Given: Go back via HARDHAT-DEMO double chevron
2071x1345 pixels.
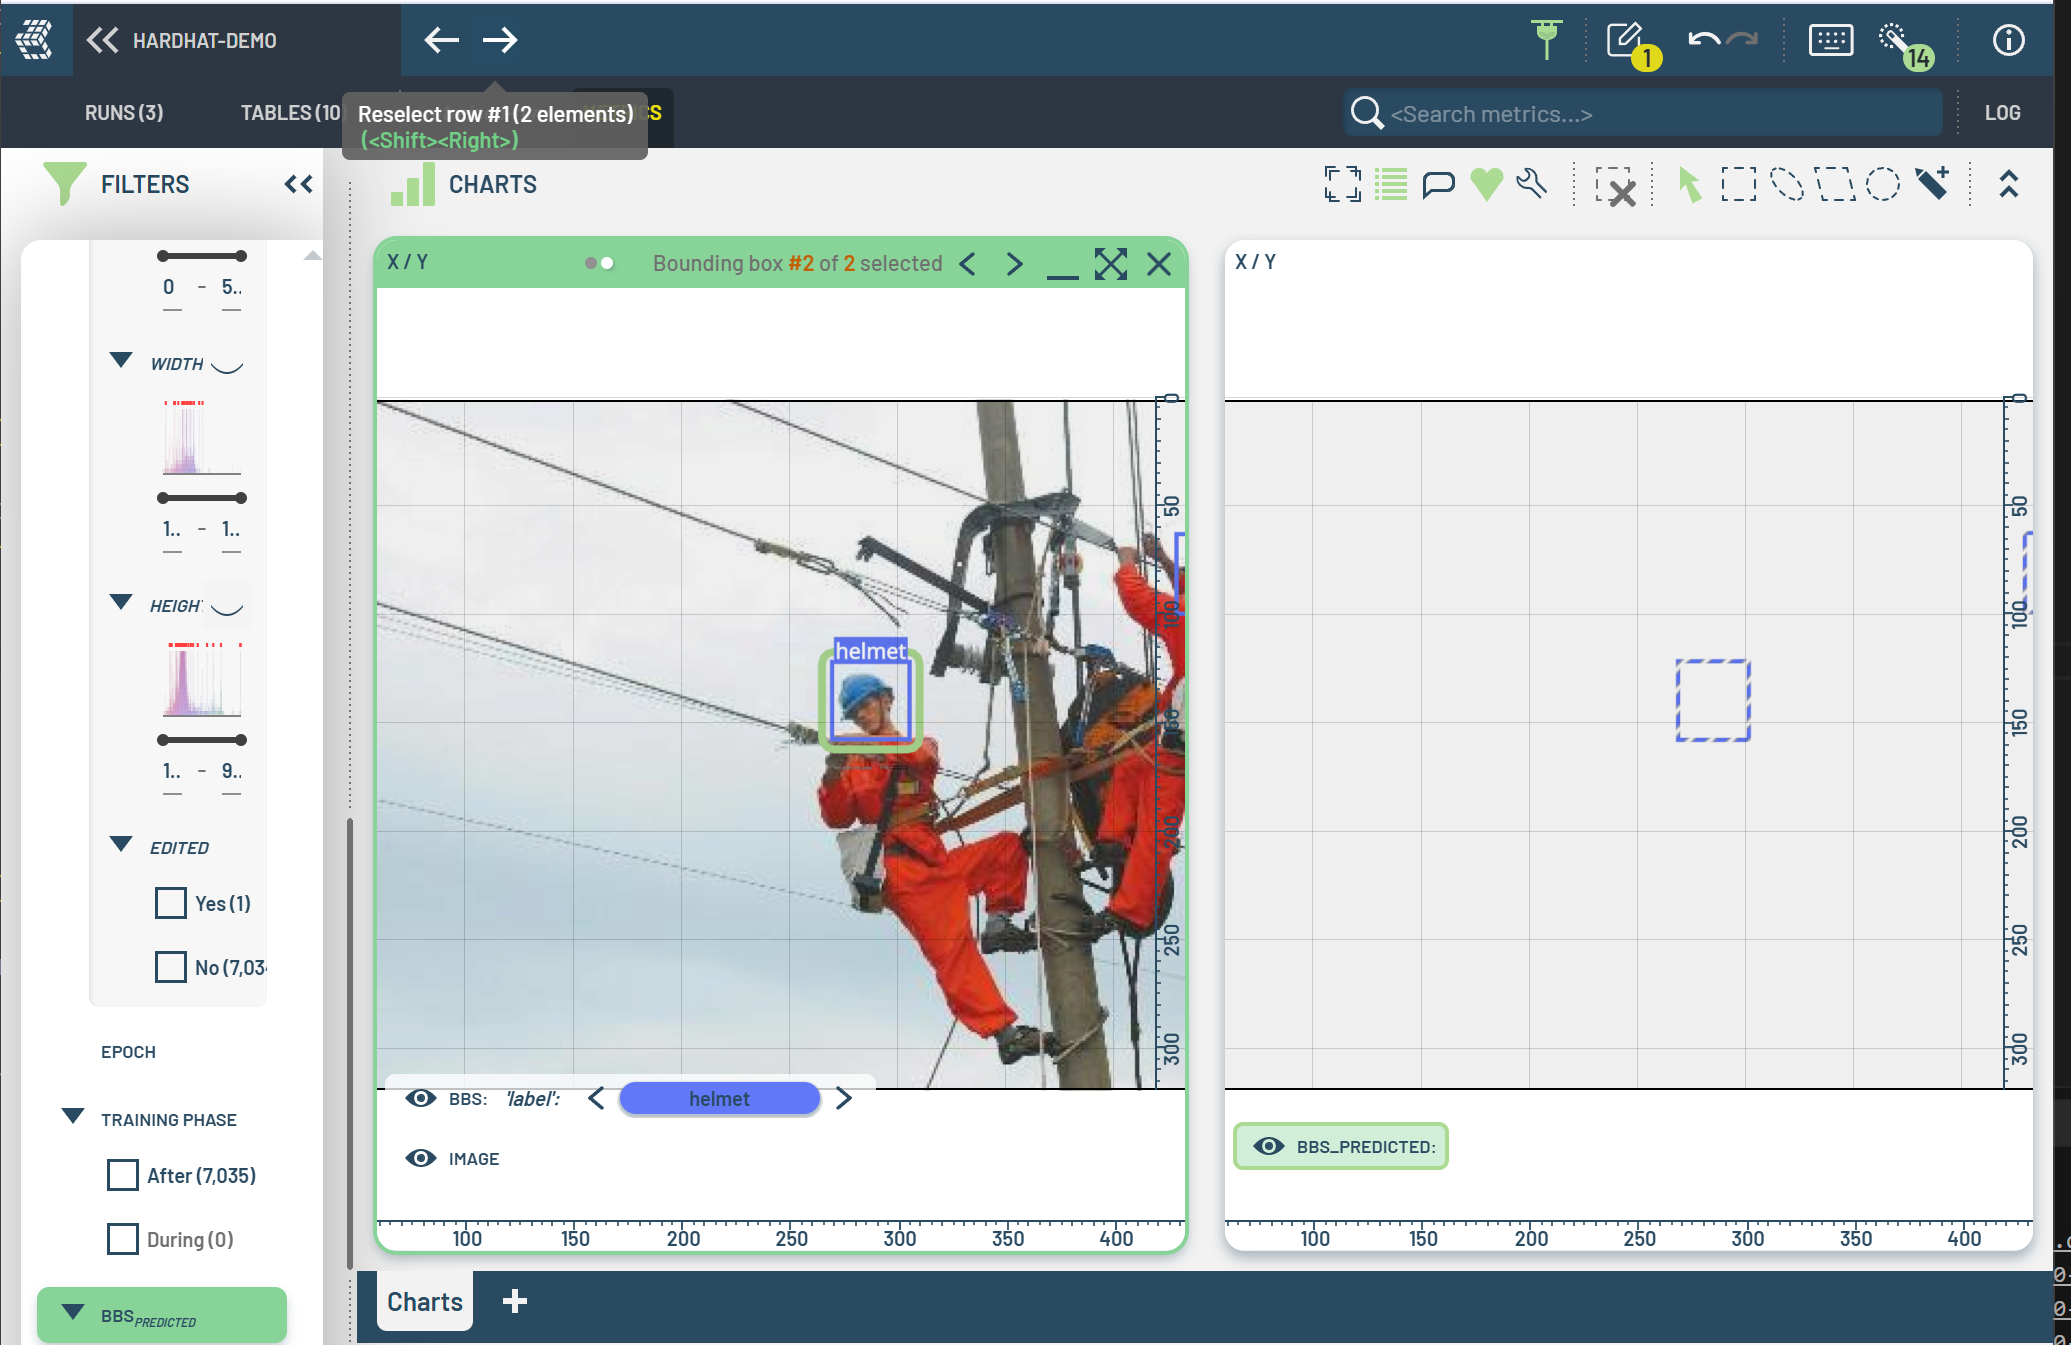Looking at the screenshot, I should pyautogui.click(x=102, y=40).
